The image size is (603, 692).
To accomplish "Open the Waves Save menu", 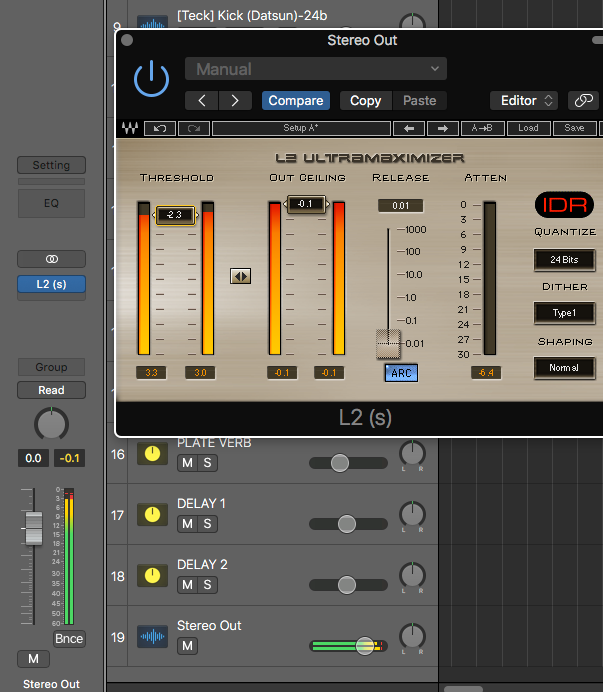I will click(574, 128).
